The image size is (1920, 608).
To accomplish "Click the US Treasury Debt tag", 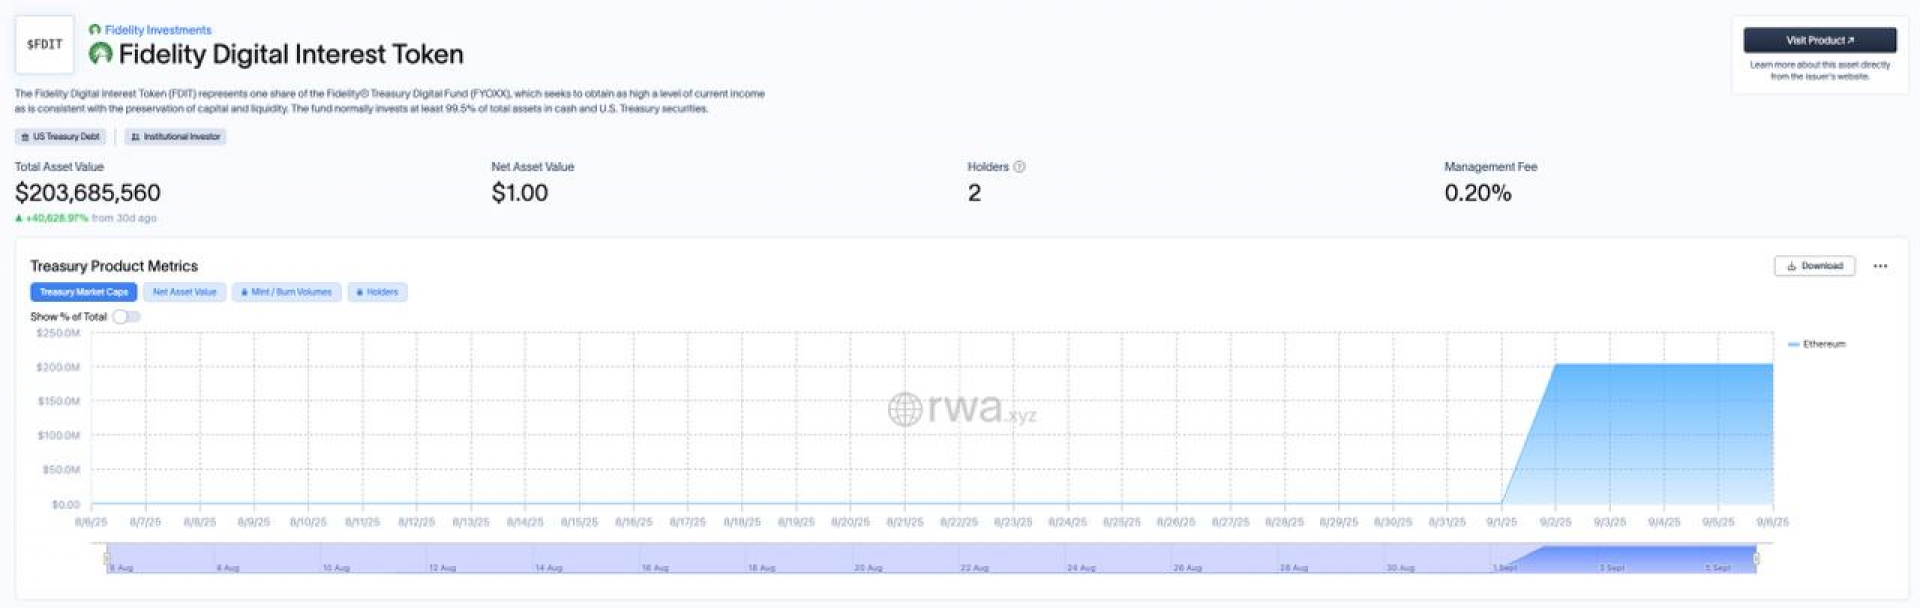I will click(61, 137).
